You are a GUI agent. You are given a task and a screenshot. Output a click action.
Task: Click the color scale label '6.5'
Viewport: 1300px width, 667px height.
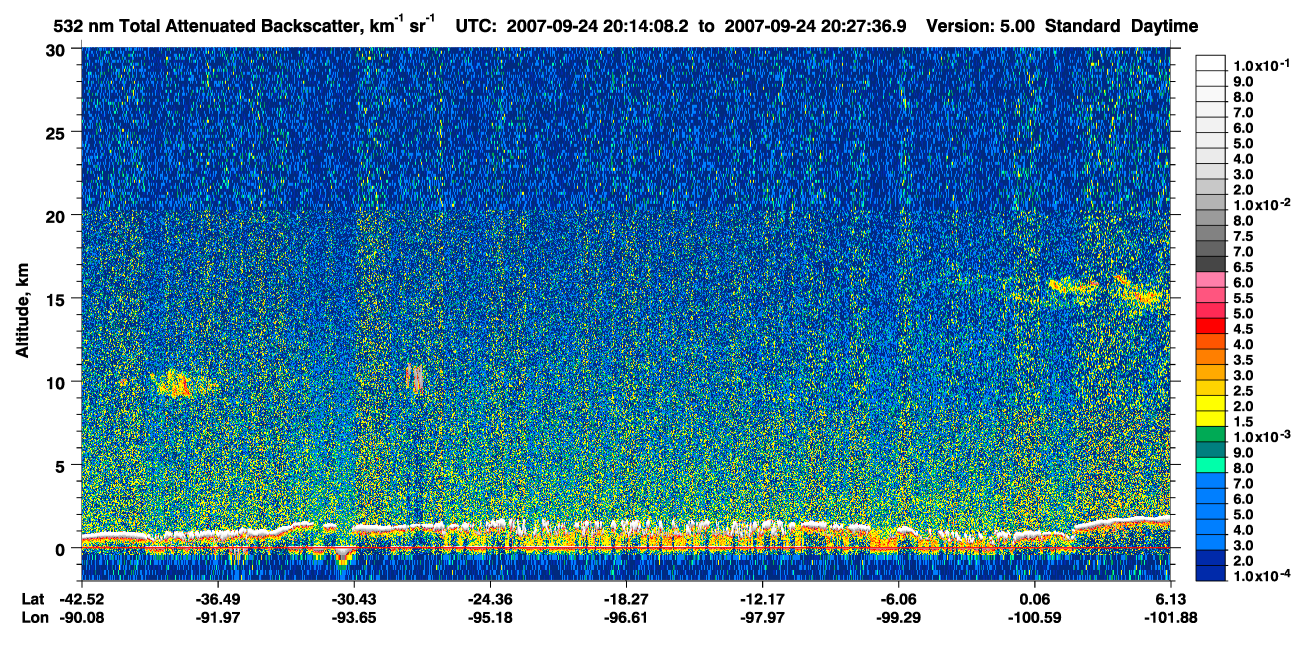click(x=1243, y=268)
